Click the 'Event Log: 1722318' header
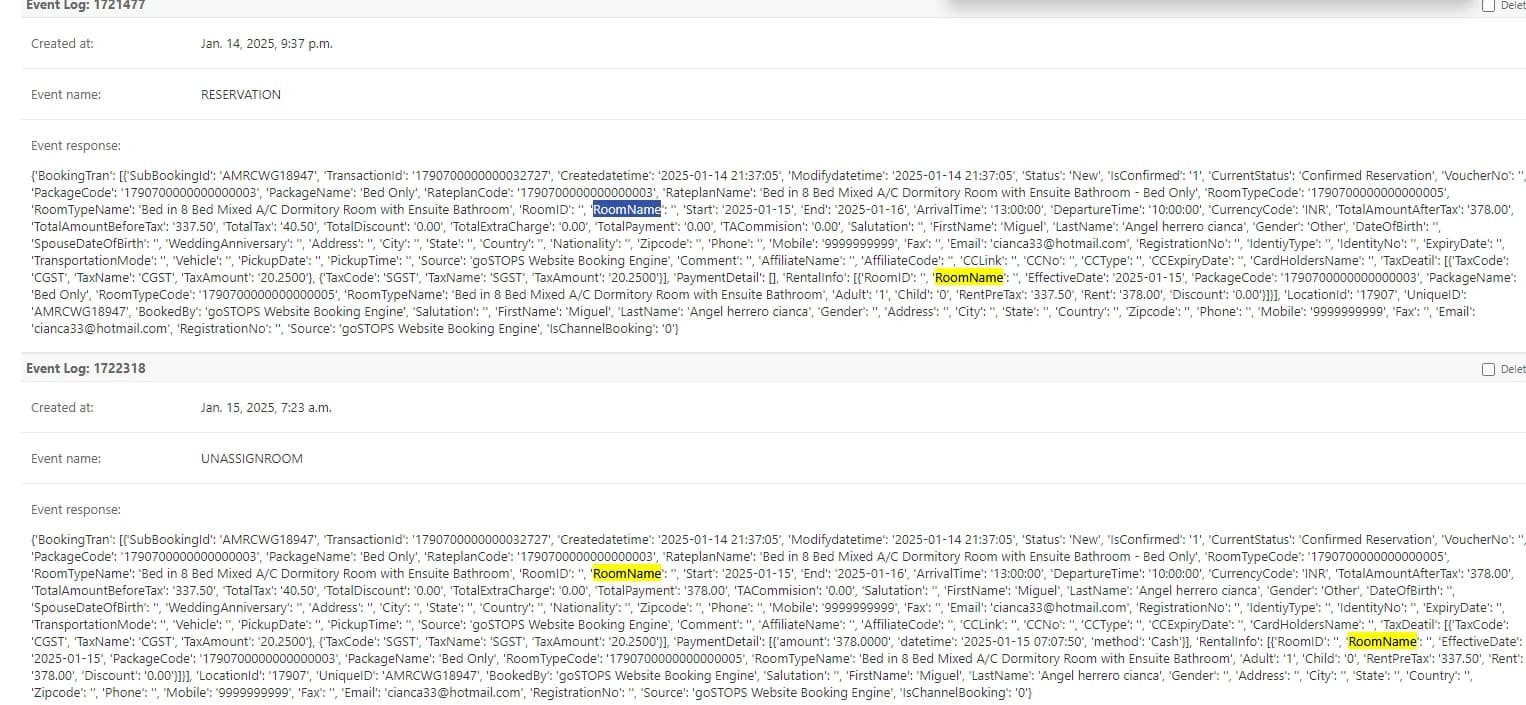1526x705 pixels. pos(85,368)
